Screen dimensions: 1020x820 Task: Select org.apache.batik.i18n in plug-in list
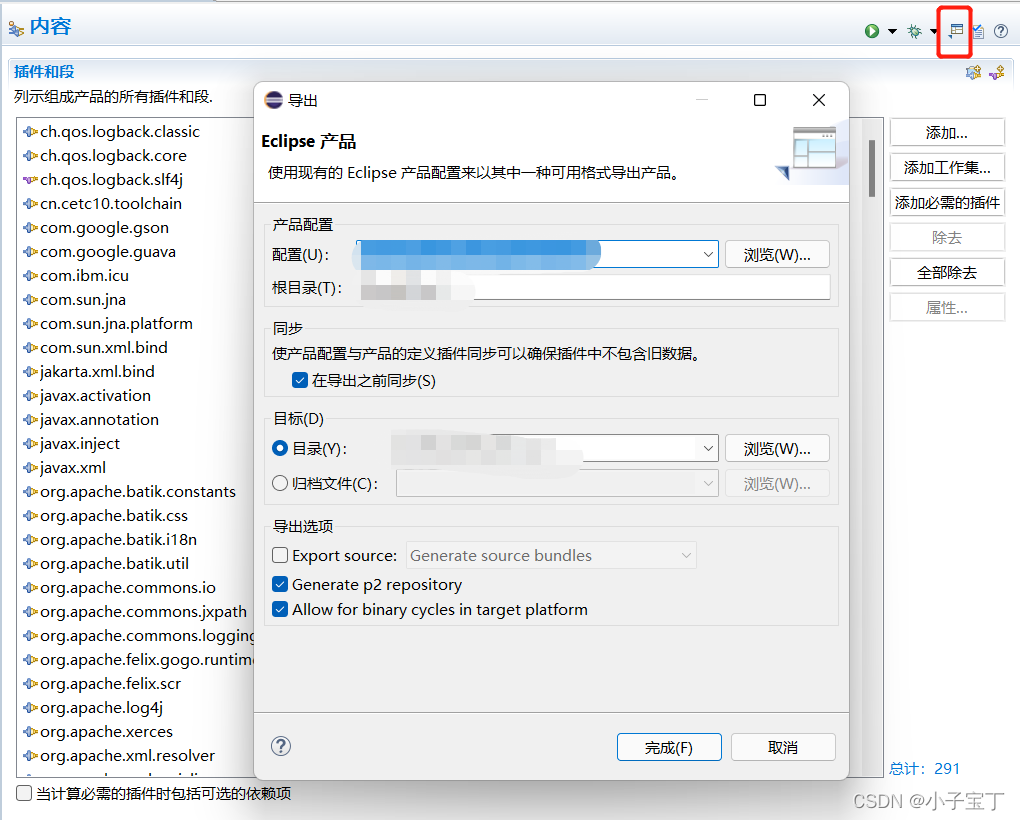click(118, 540)
